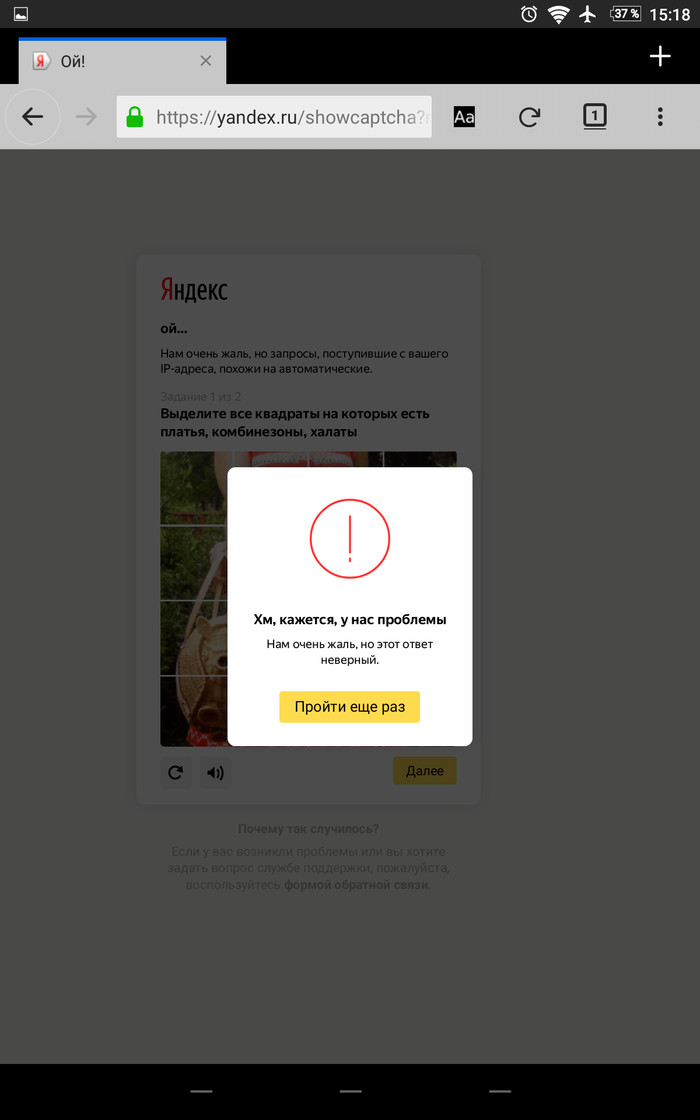This screenshot has width=700, height=1120.
Task: Tap the forward navigation arrow
Action: point(86,116)
